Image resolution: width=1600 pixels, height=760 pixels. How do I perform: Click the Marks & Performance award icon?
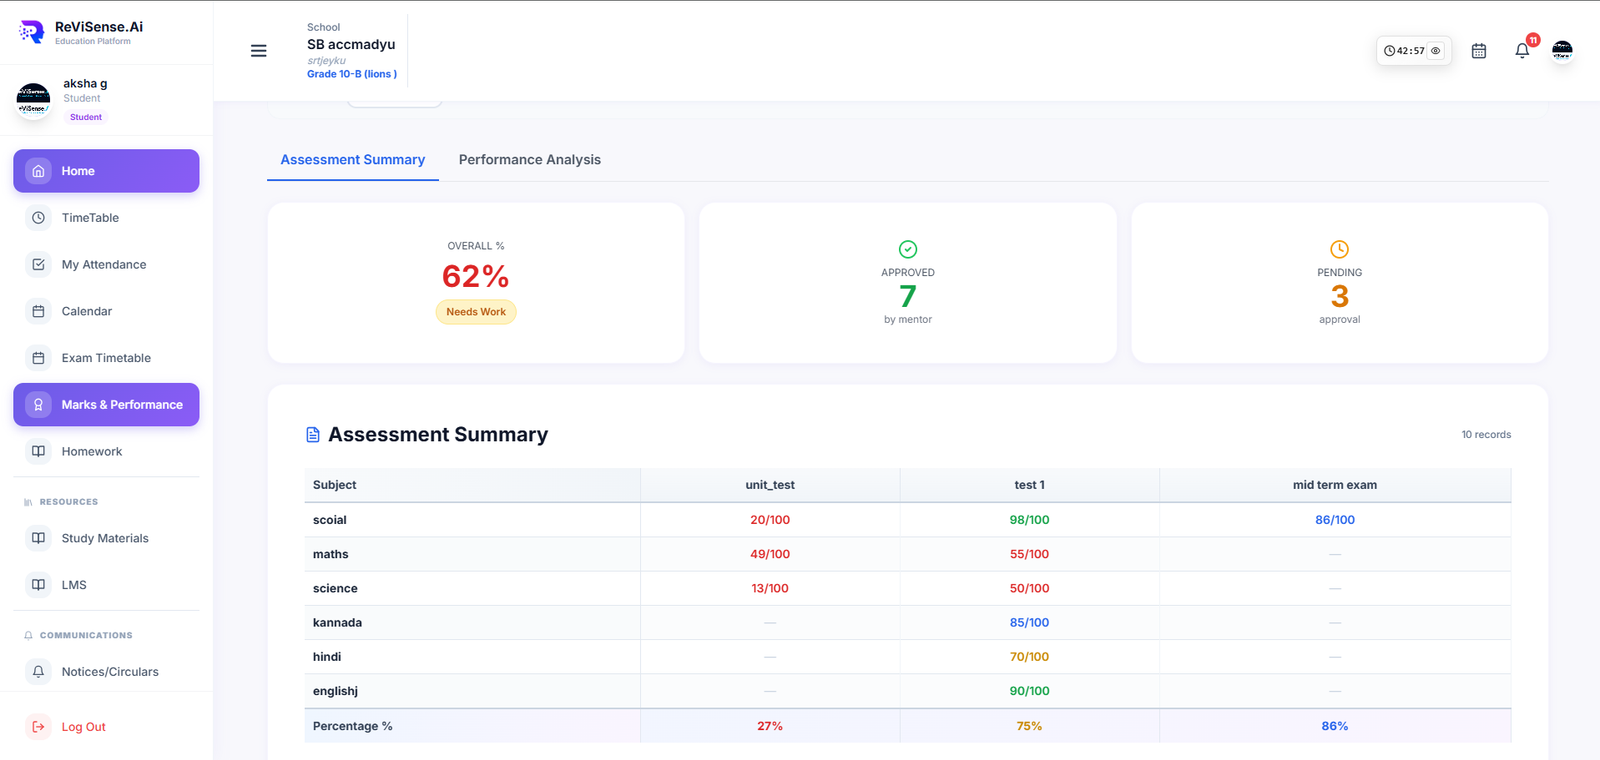point(38,405)
